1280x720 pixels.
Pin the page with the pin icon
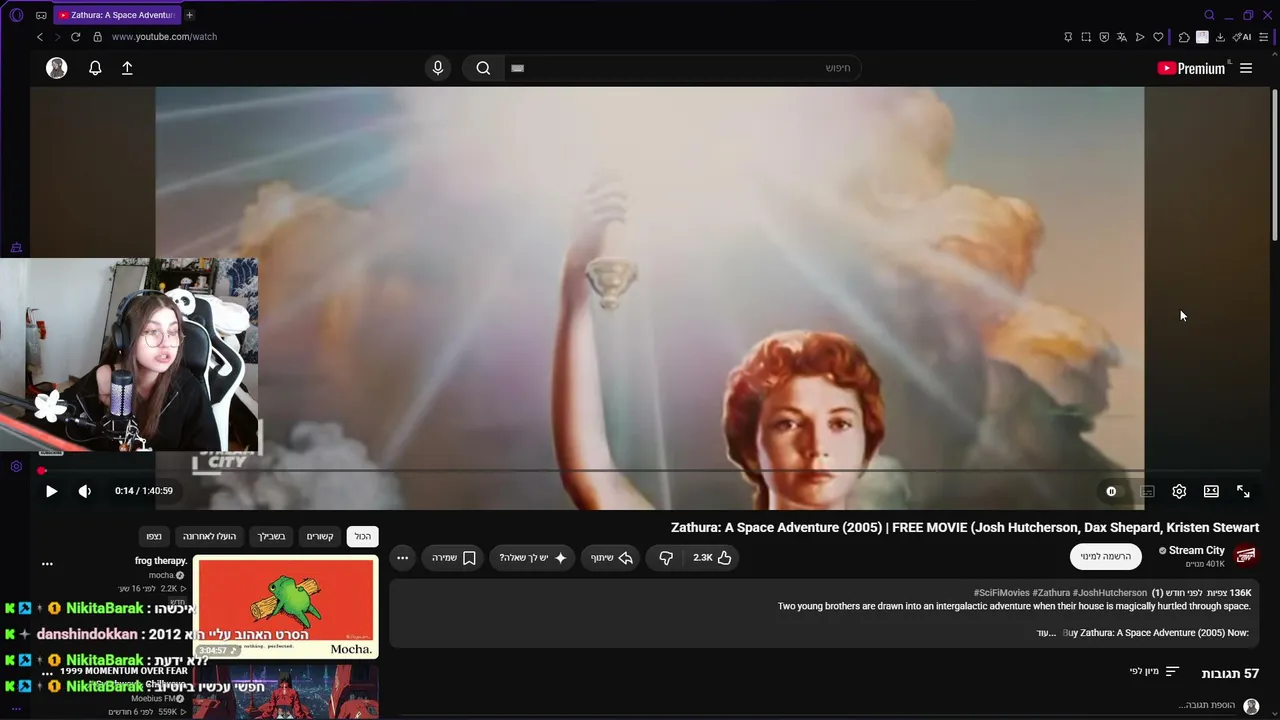[1068, 37]
